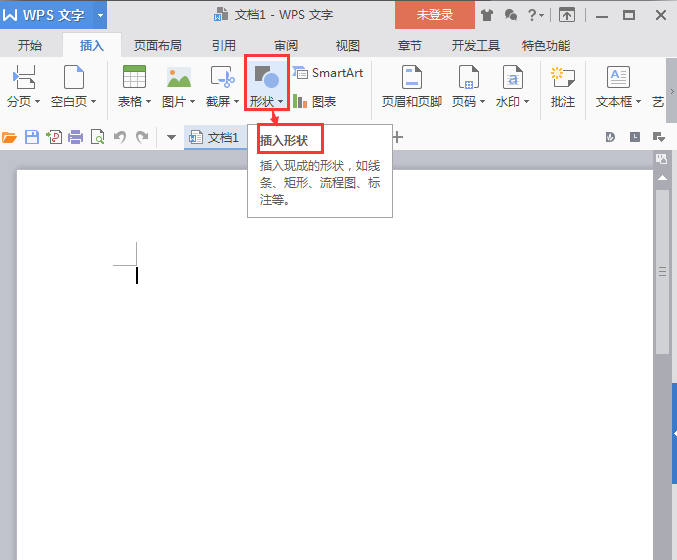Expand the WPS 文字 application menu arrow
The width and height of the screenshot is (677, 560).
(100, 16)
